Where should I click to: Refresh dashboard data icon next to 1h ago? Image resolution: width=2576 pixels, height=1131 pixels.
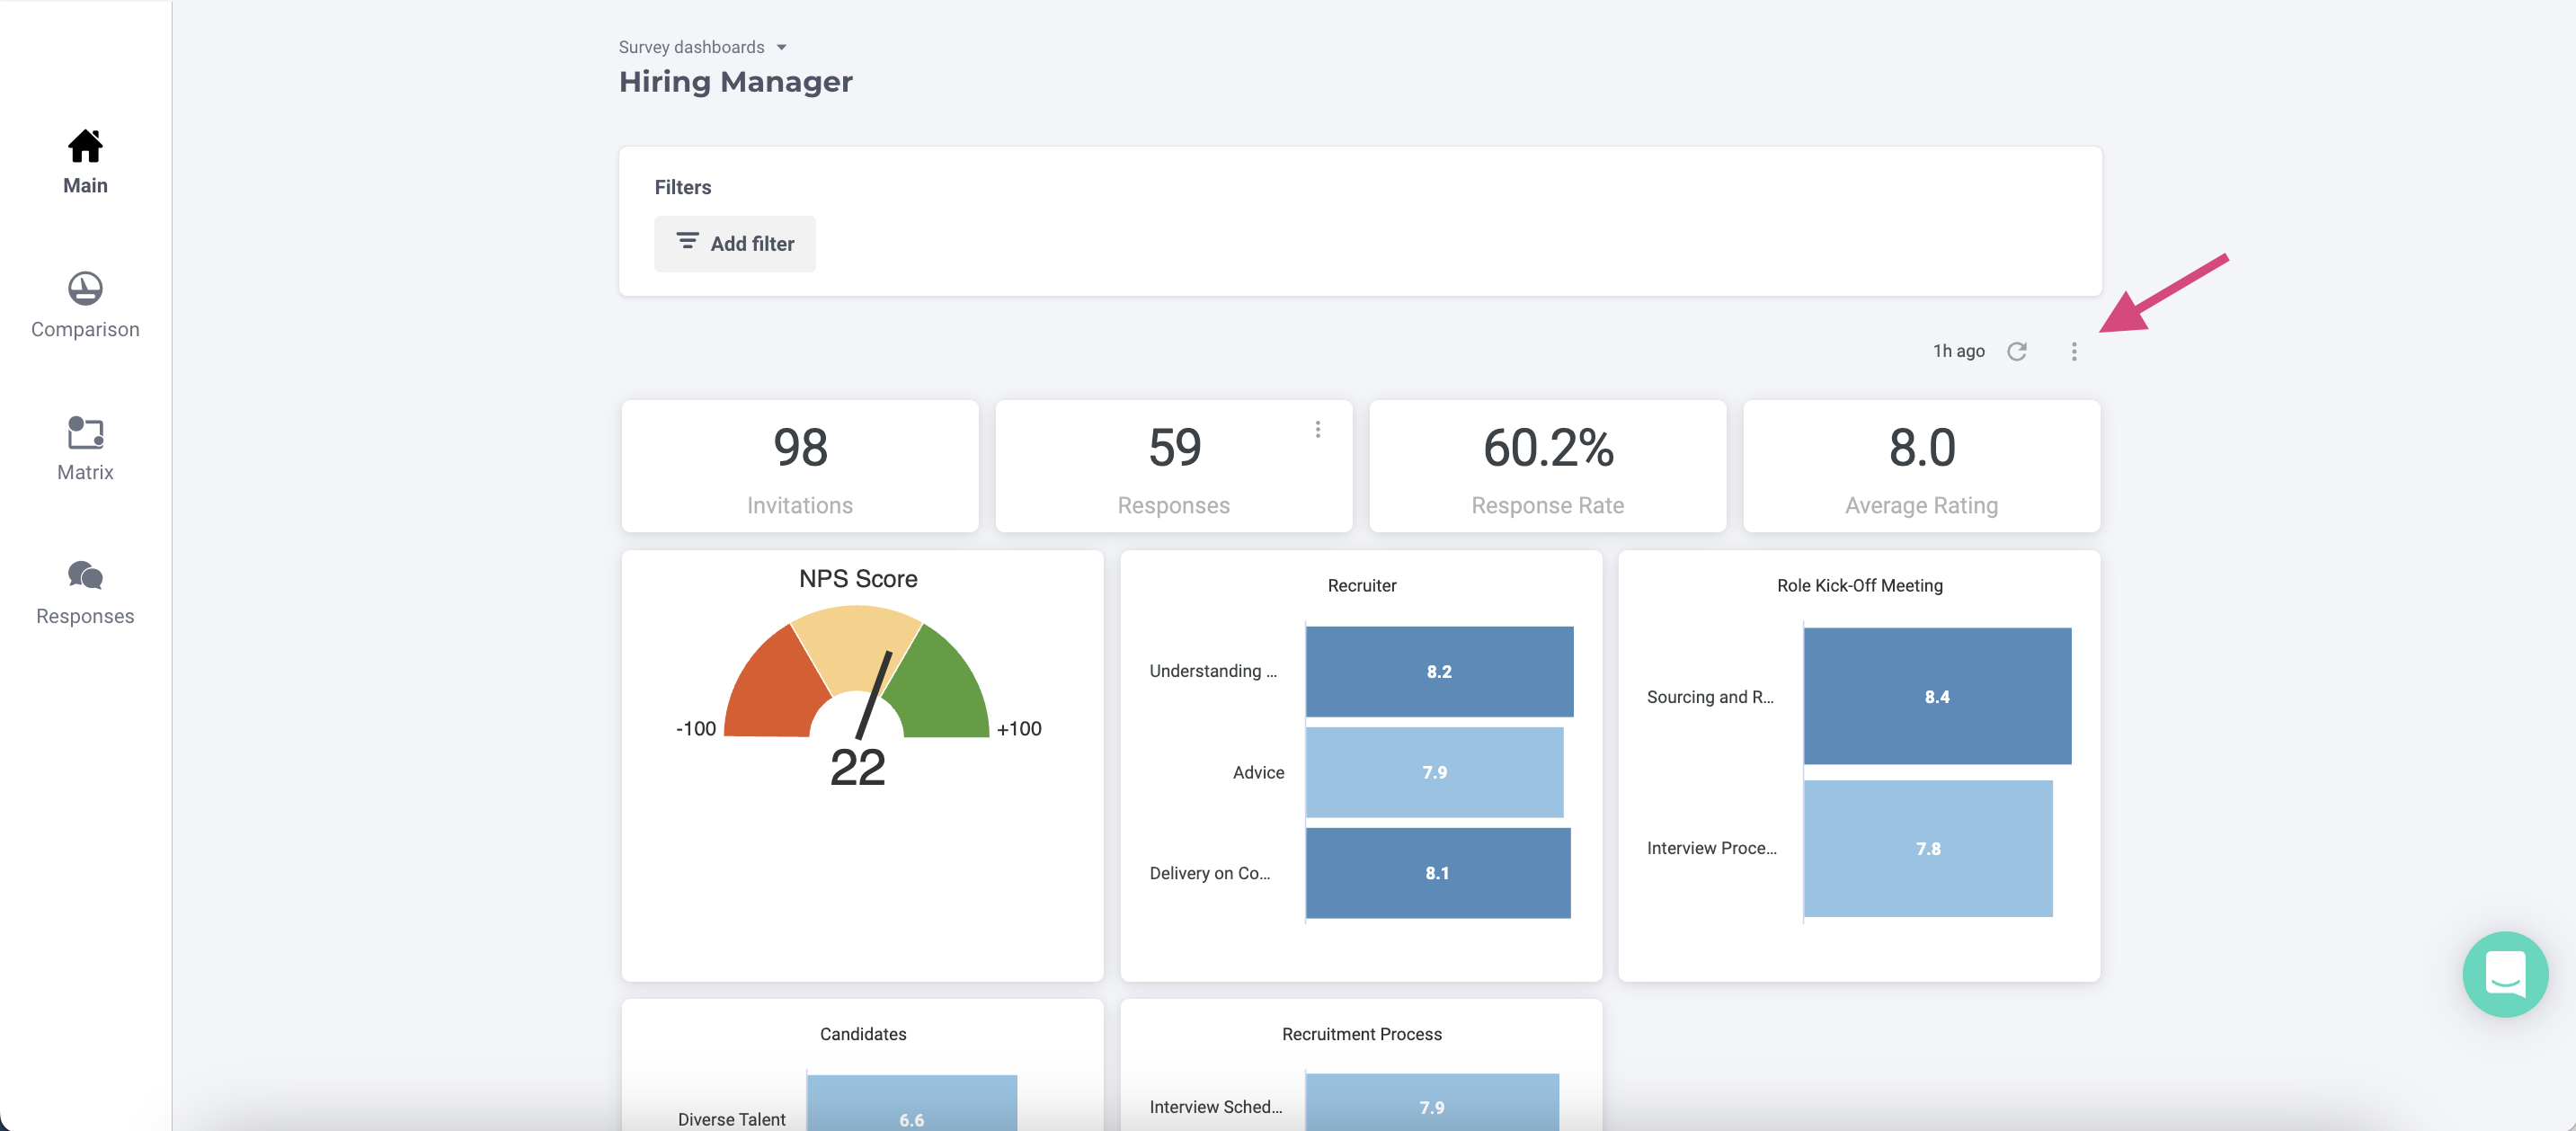click(2016, 351)
